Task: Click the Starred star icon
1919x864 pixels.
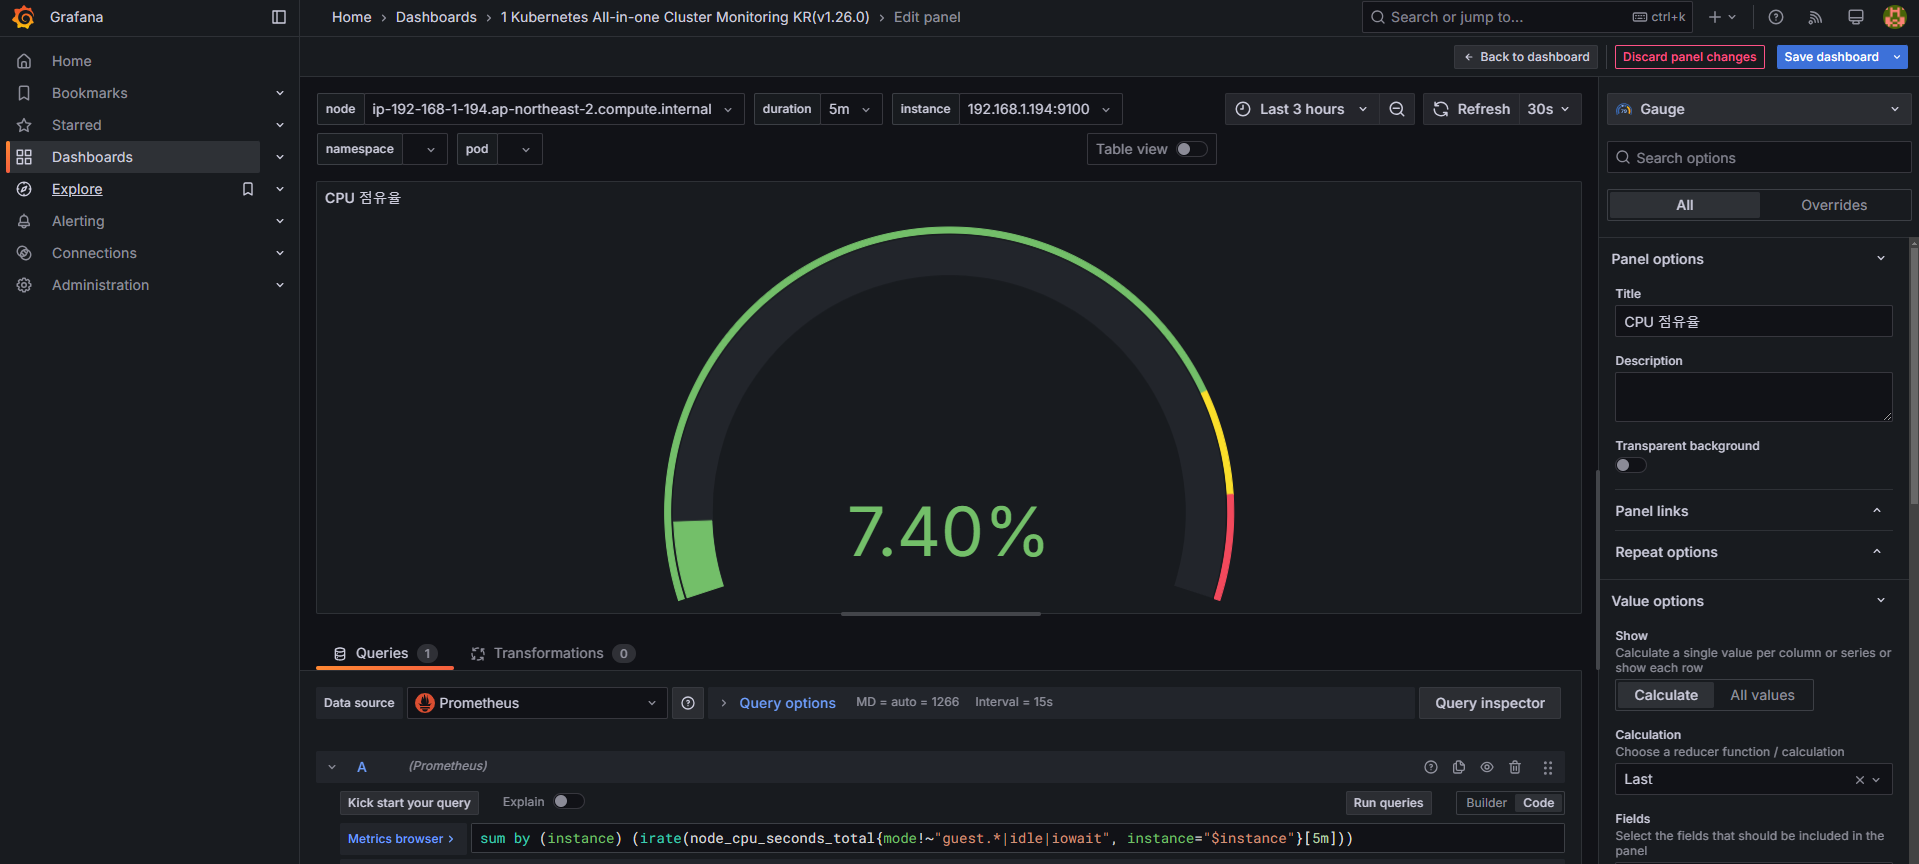Action: tap(24, 125)
